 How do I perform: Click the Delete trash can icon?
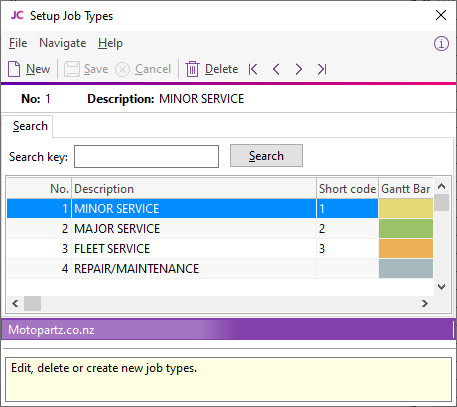192,69
